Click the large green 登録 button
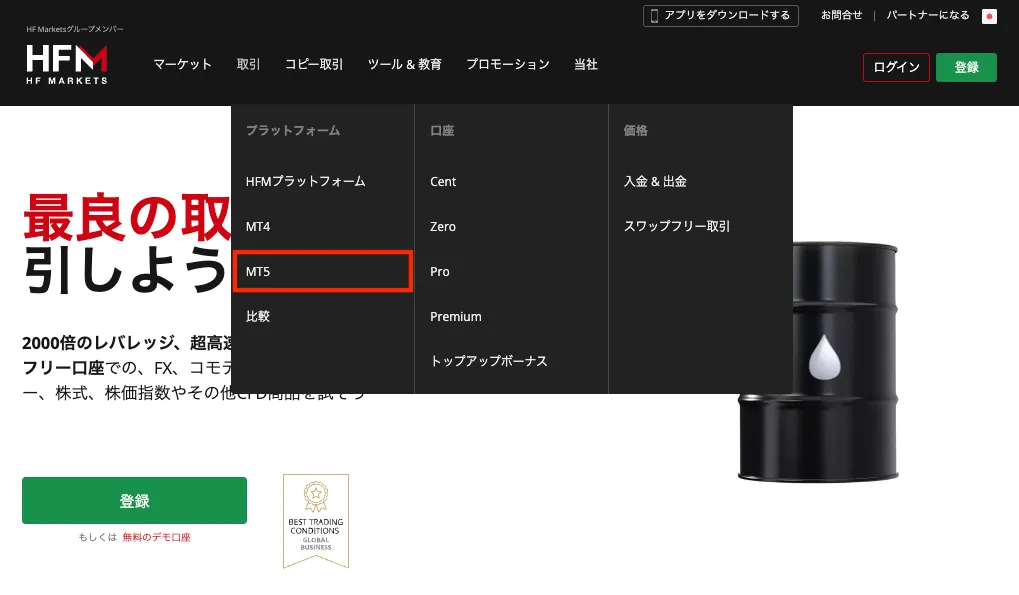The height and width of the screenshot is (595, 1019). [x=135, y=500]
